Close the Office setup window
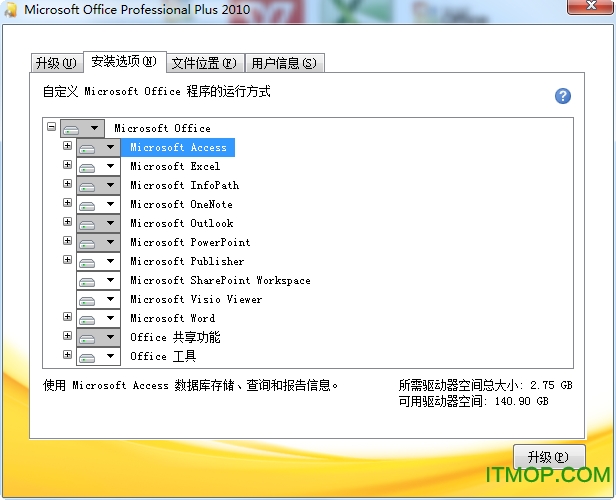 click(590, 5)
